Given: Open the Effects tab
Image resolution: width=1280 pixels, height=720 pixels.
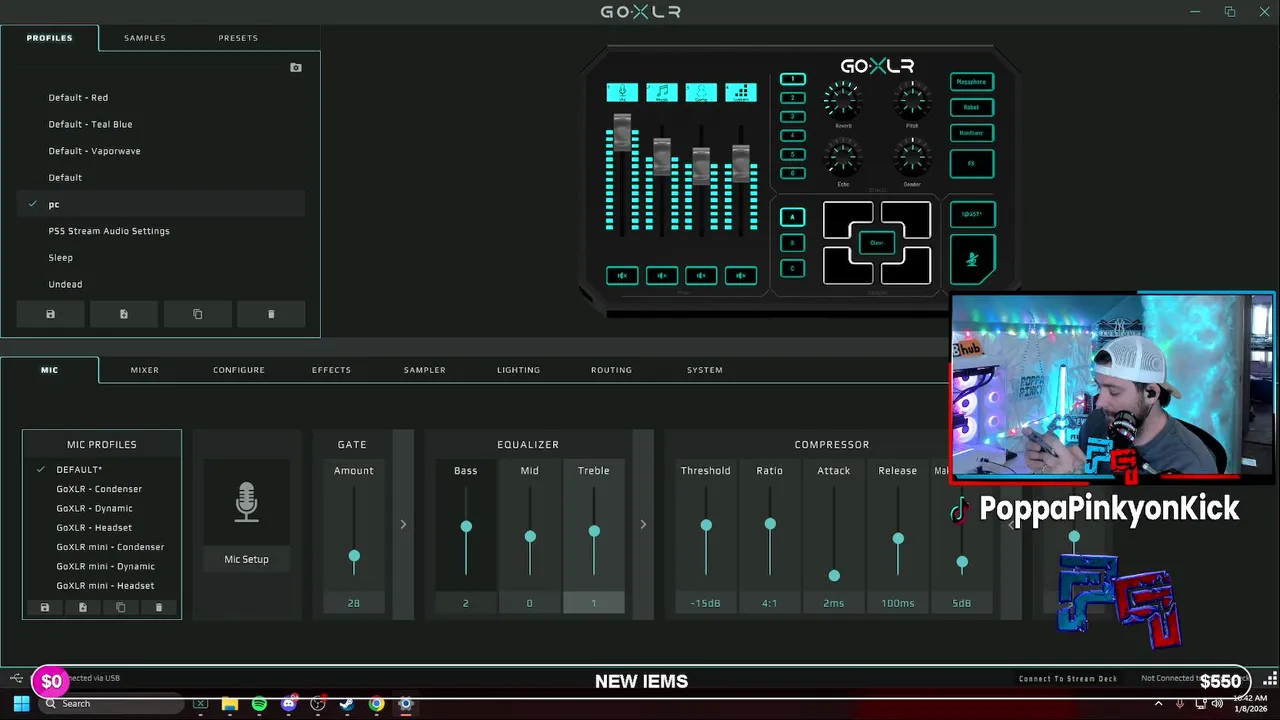Looking at the screenshot, I should tap(331, 370).
